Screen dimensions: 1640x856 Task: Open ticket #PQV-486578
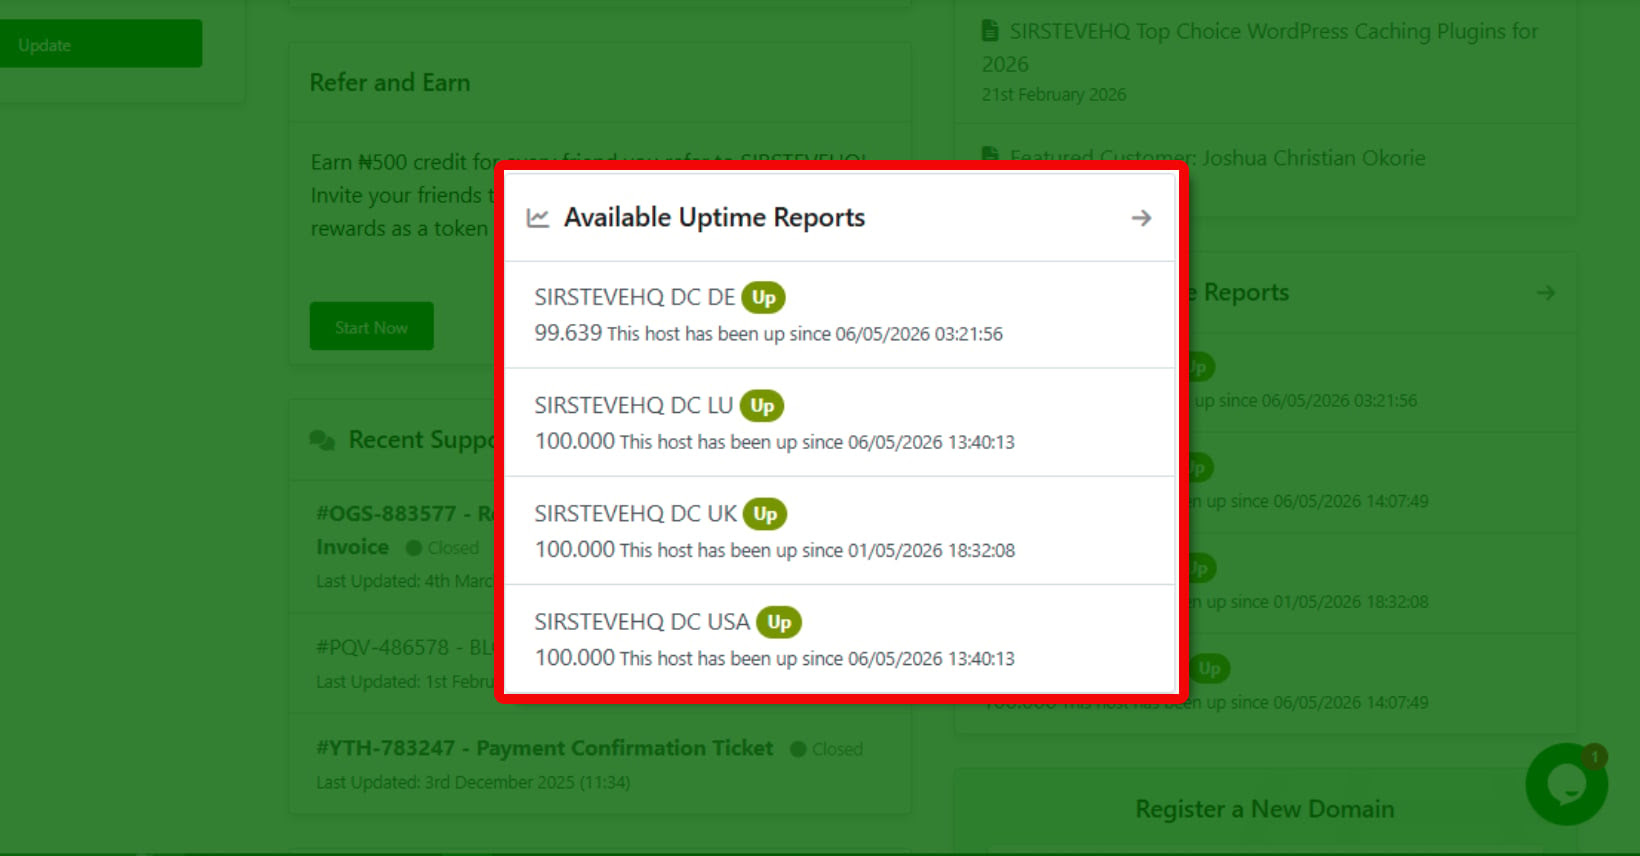click(405, 647)
